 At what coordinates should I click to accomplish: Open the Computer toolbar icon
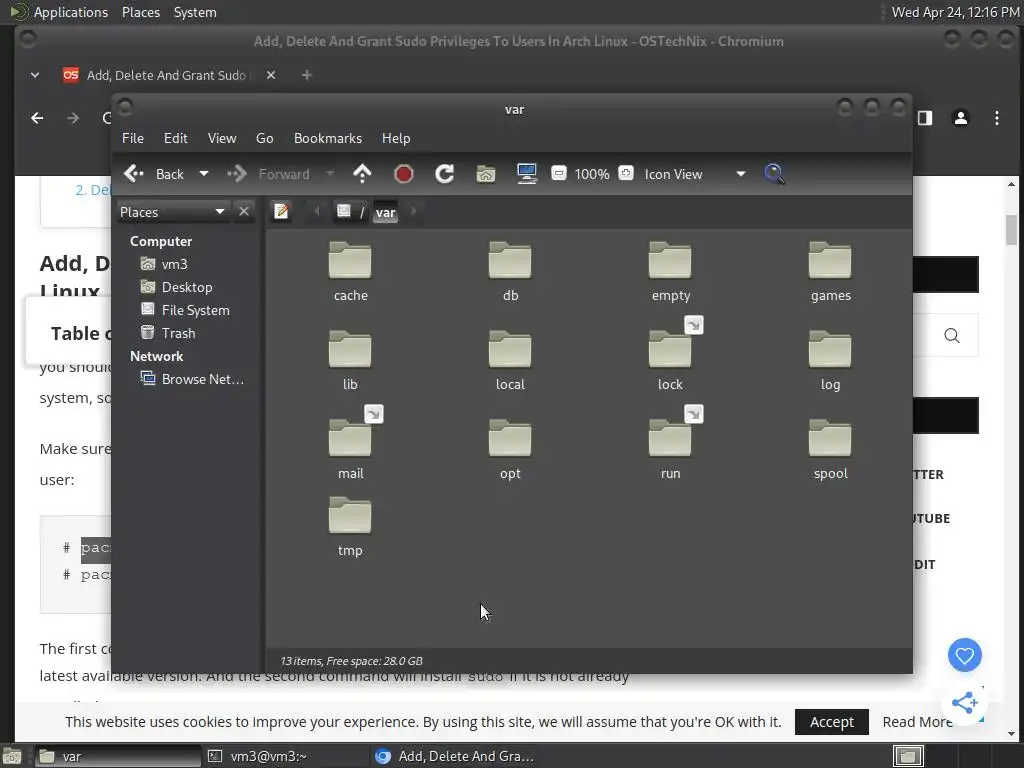[x=526, y=174]
